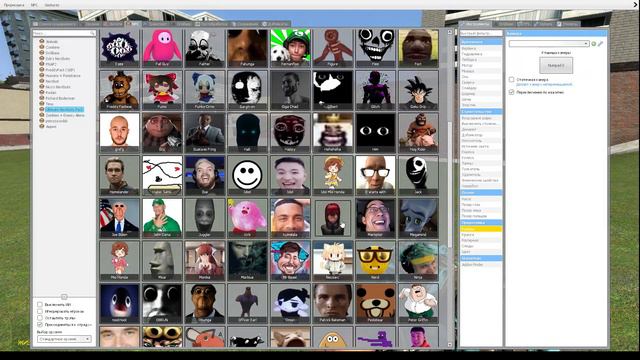Click the Numpad 0 key binding button

556,65
